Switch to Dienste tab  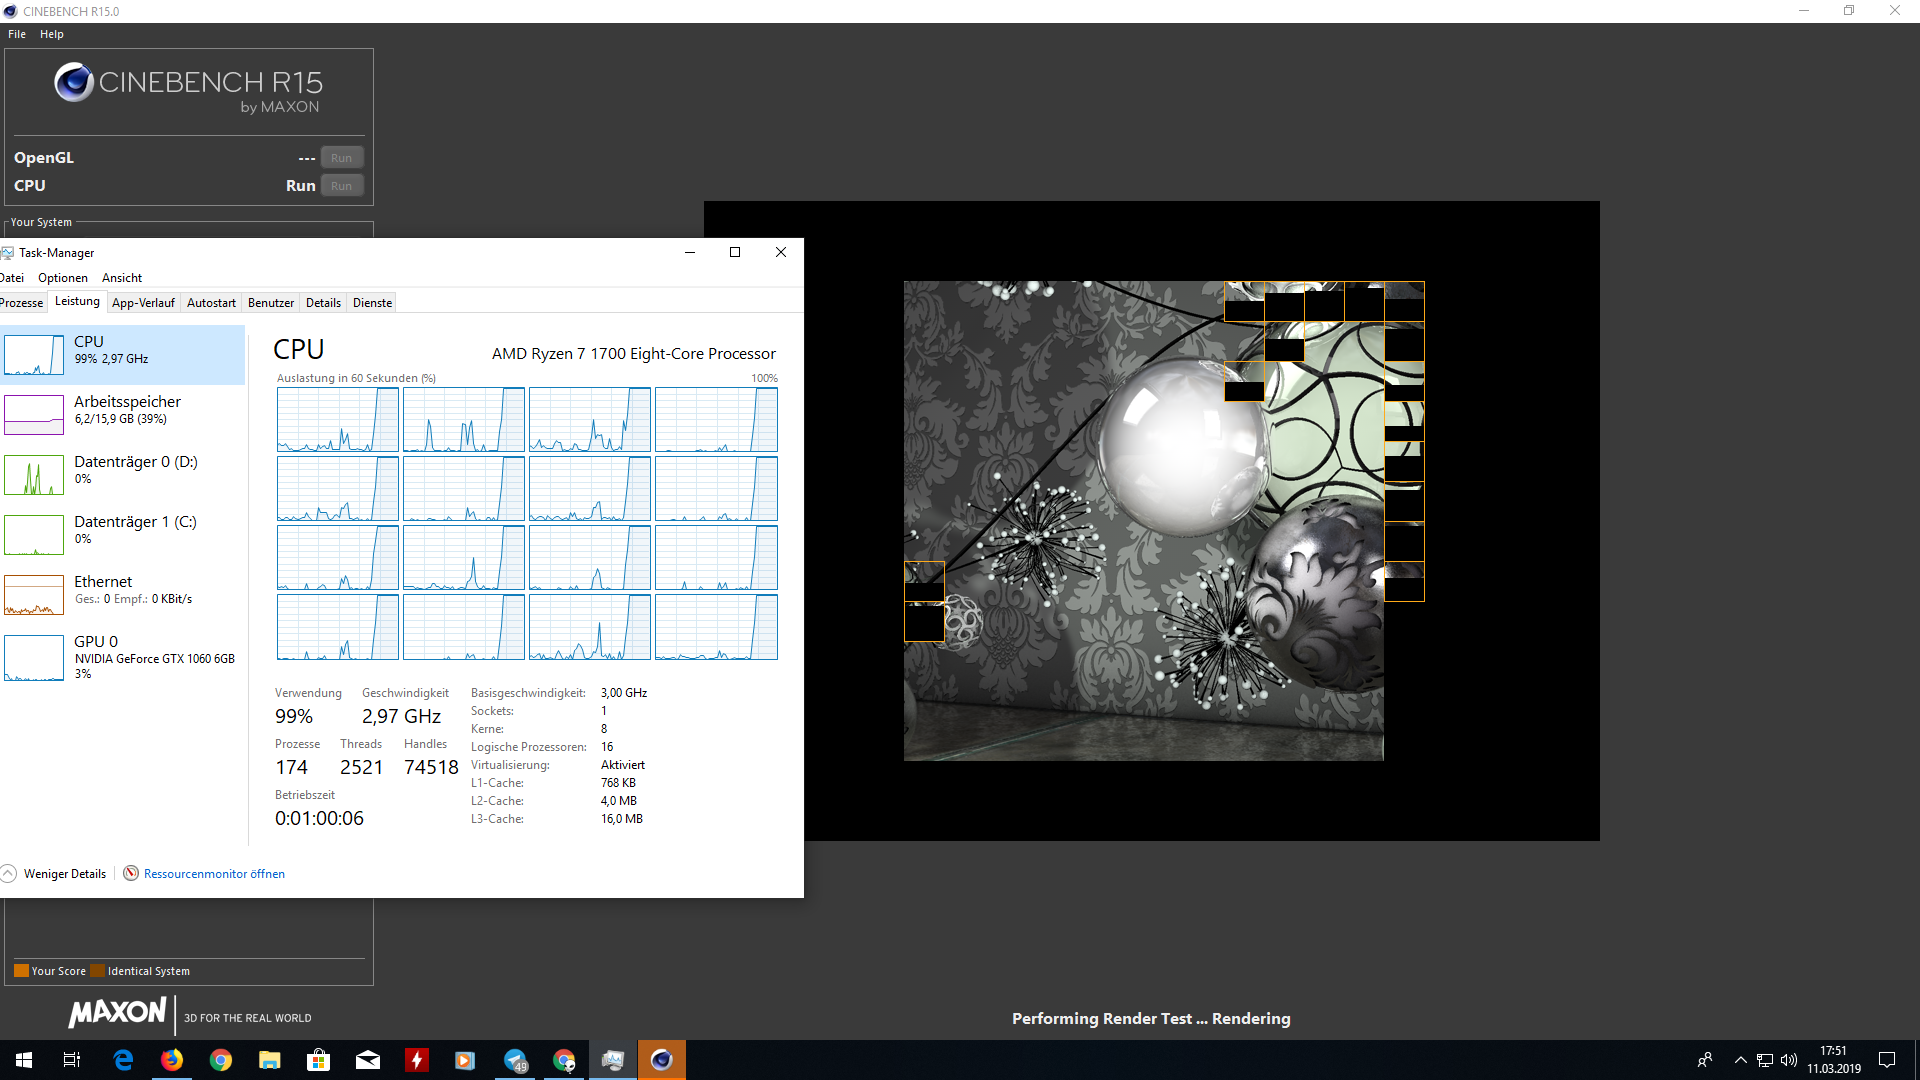tap(372, 303)
